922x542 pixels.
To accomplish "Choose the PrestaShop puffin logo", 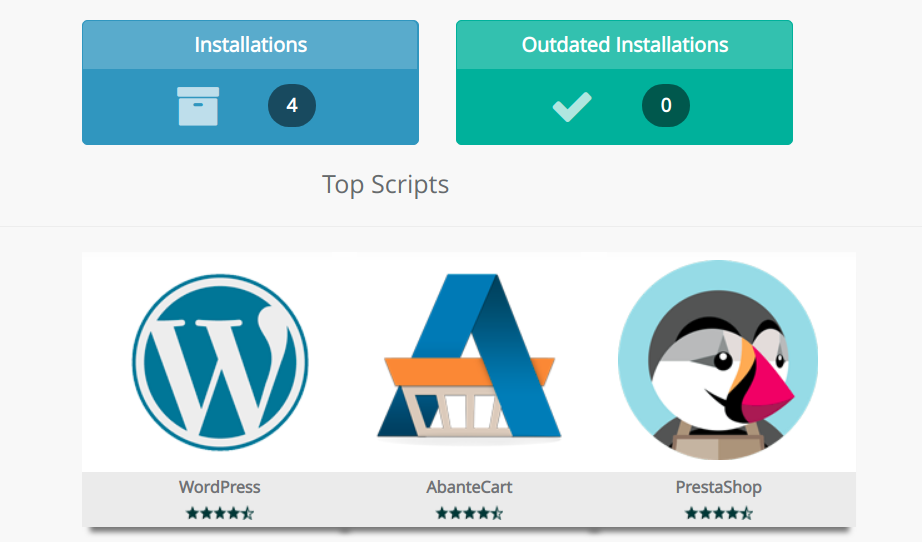I will tap(717, 360).
